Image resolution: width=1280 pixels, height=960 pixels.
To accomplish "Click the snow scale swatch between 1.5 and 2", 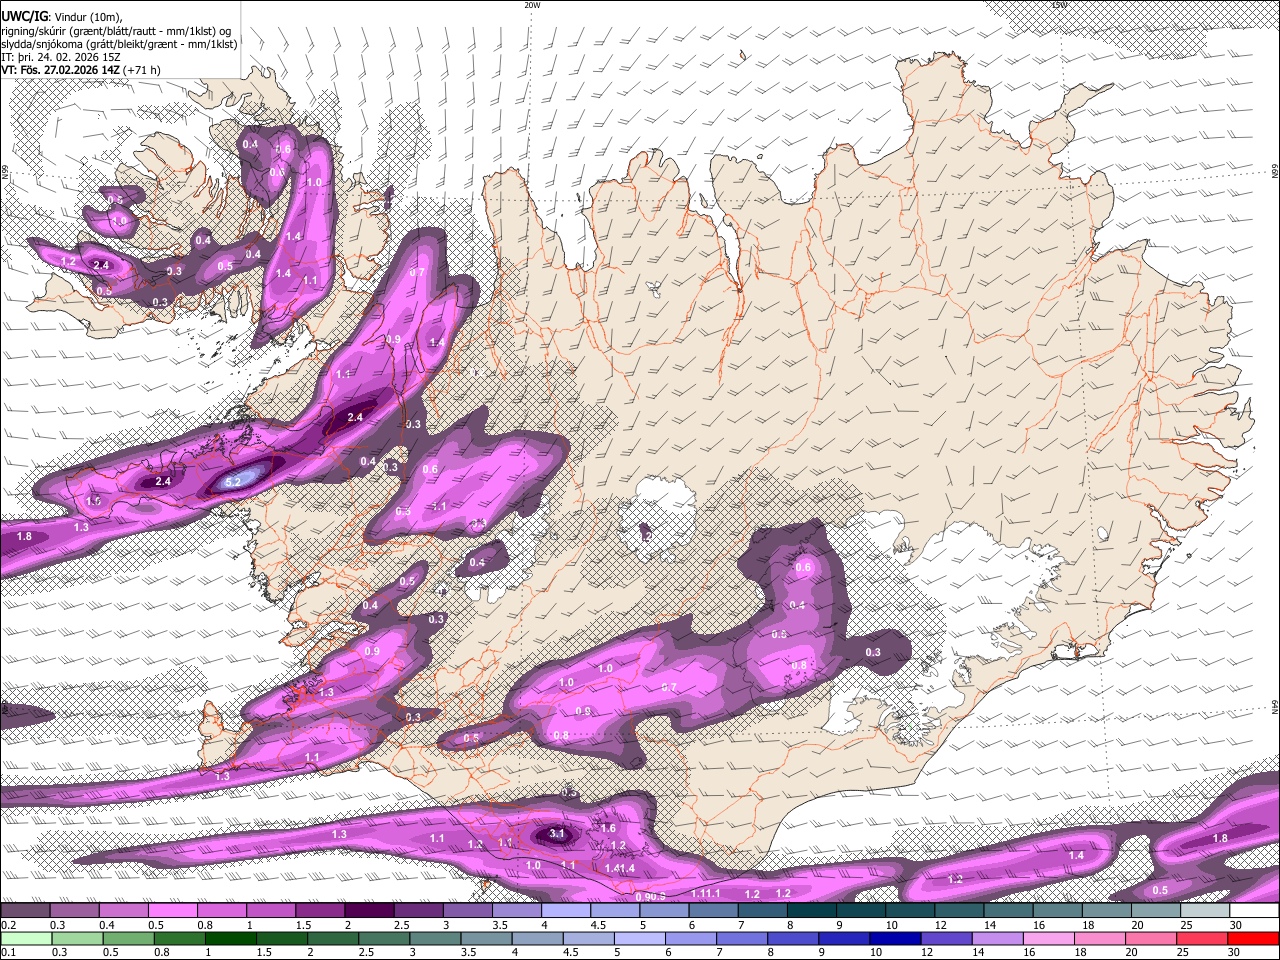I will coord(320,910).
